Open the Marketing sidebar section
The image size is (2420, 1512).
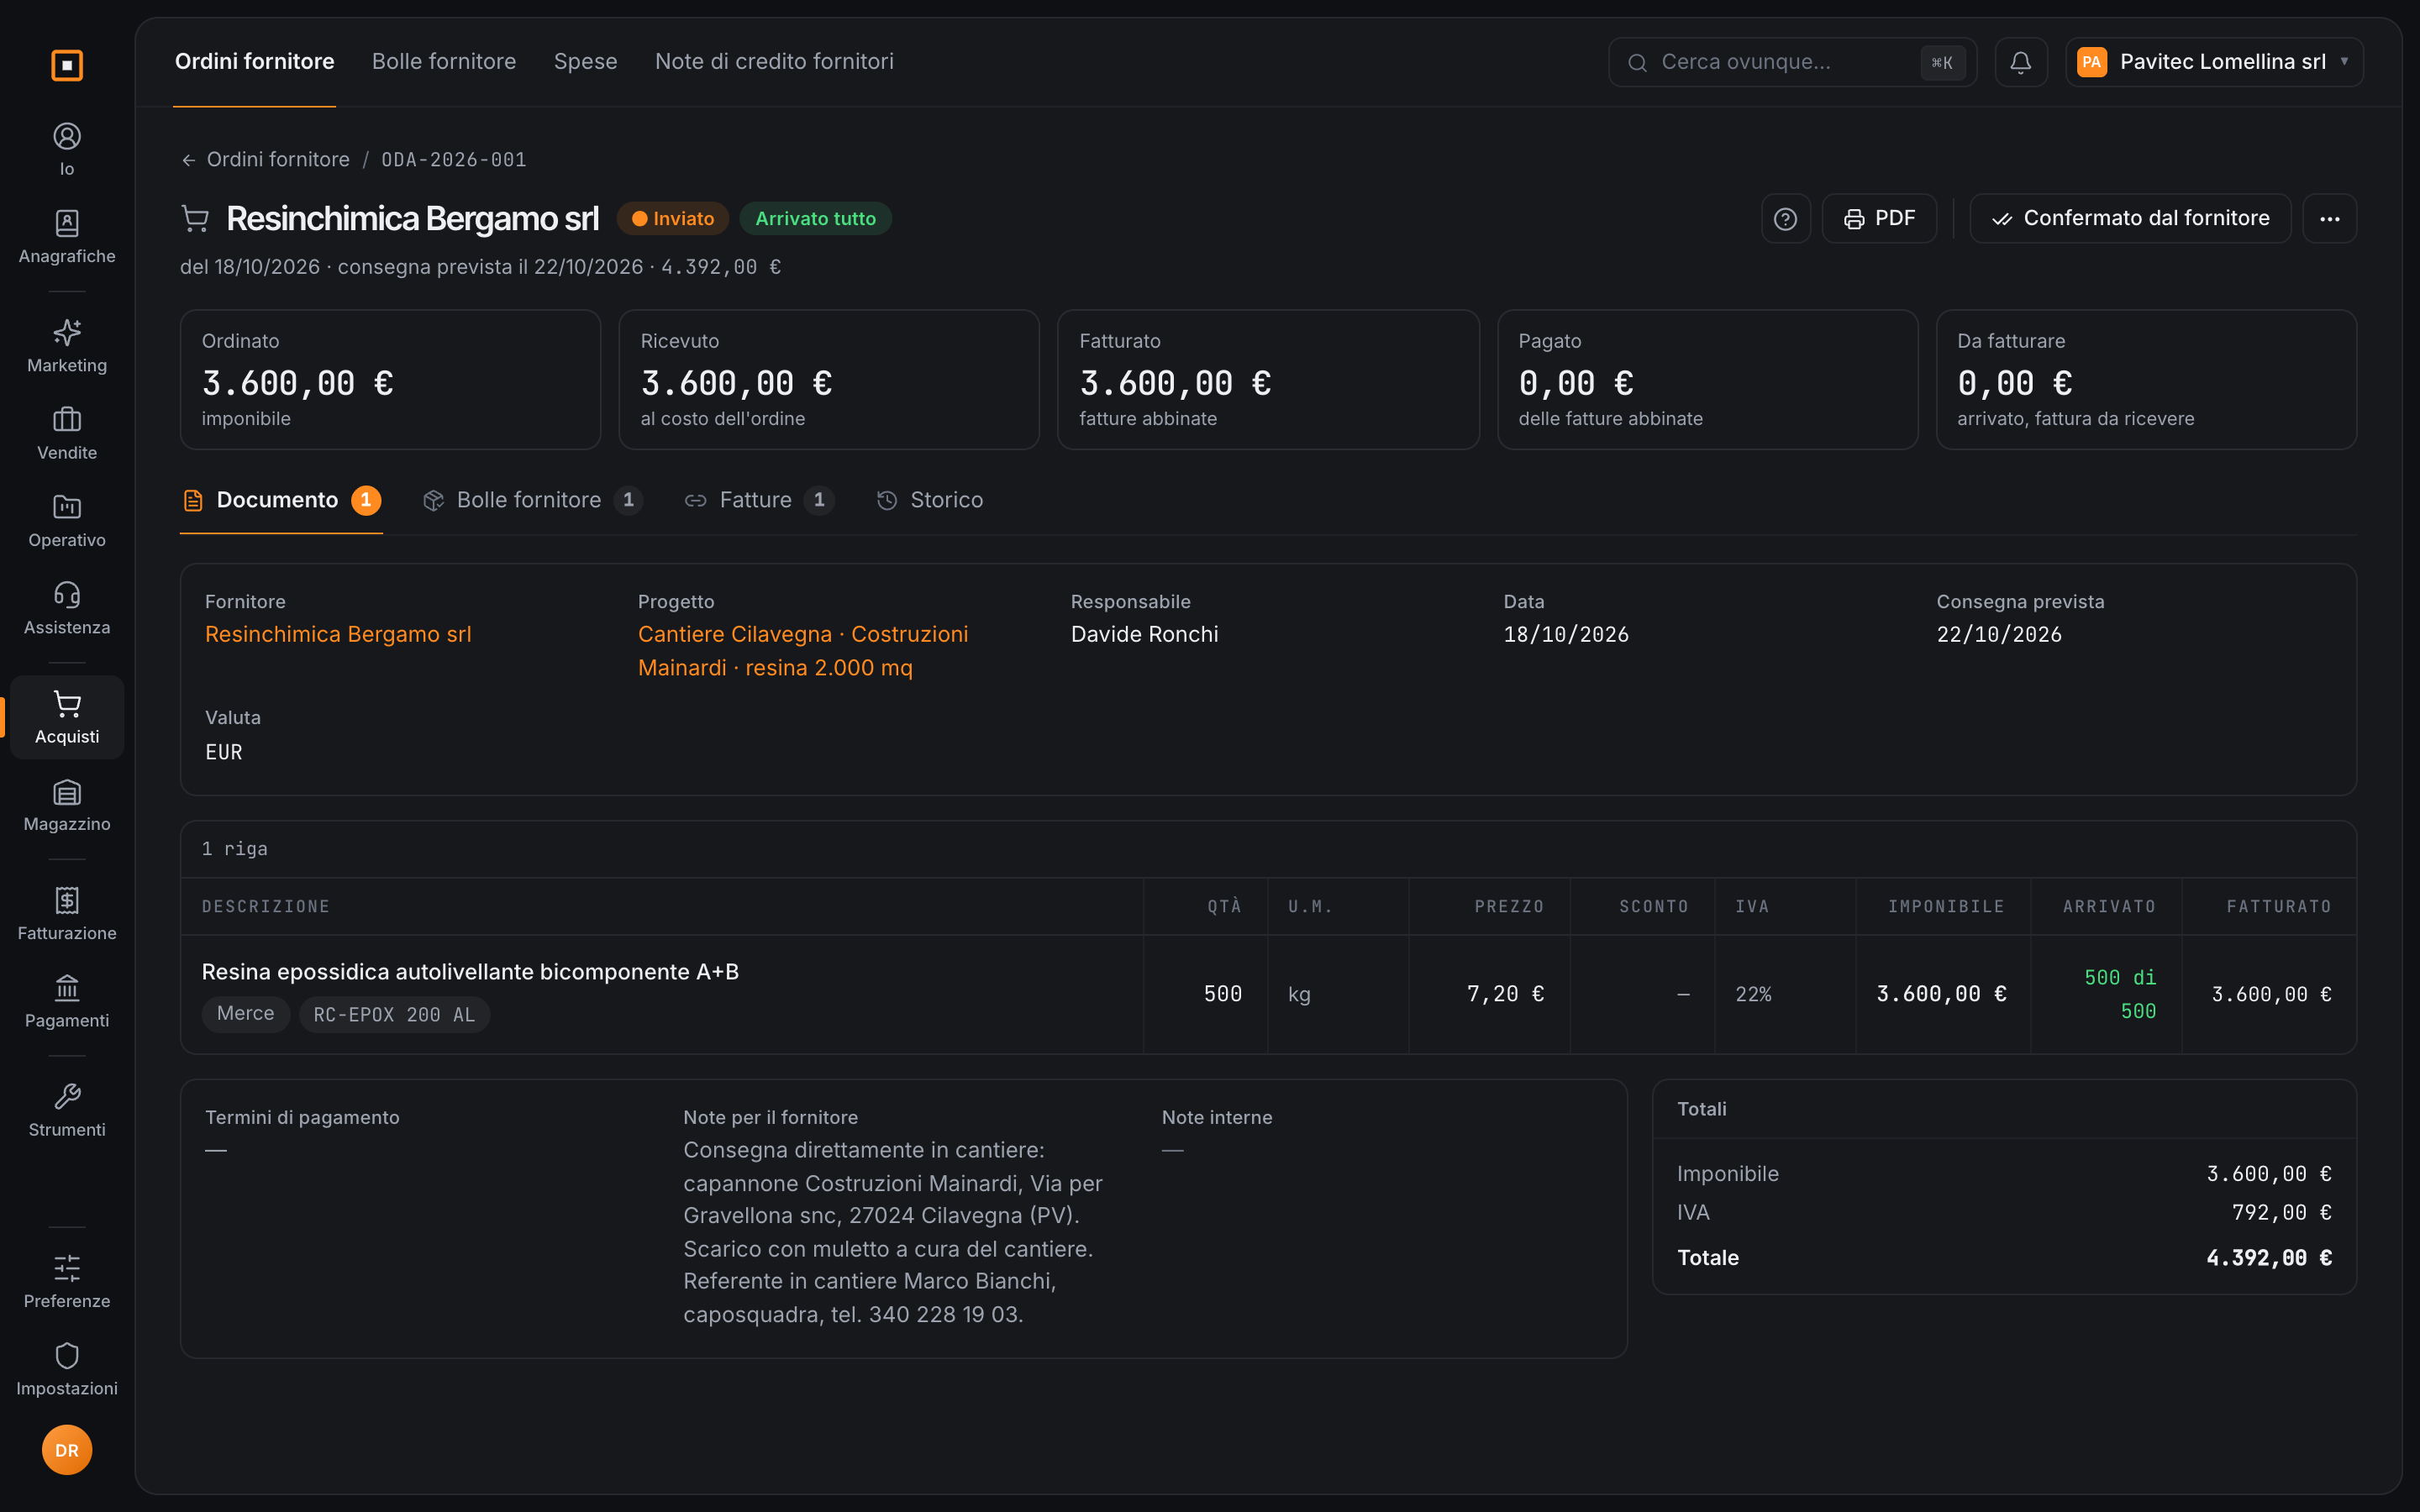pyautogui.click(x=67, y=346)
